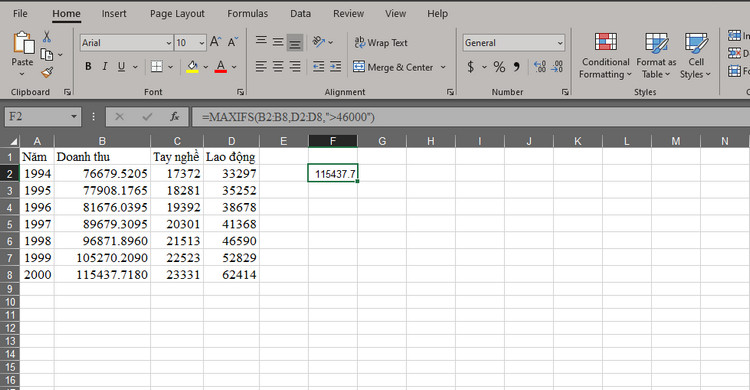Click the Select All corner triangle
750x390 pixels.
(x=10, y=141)
